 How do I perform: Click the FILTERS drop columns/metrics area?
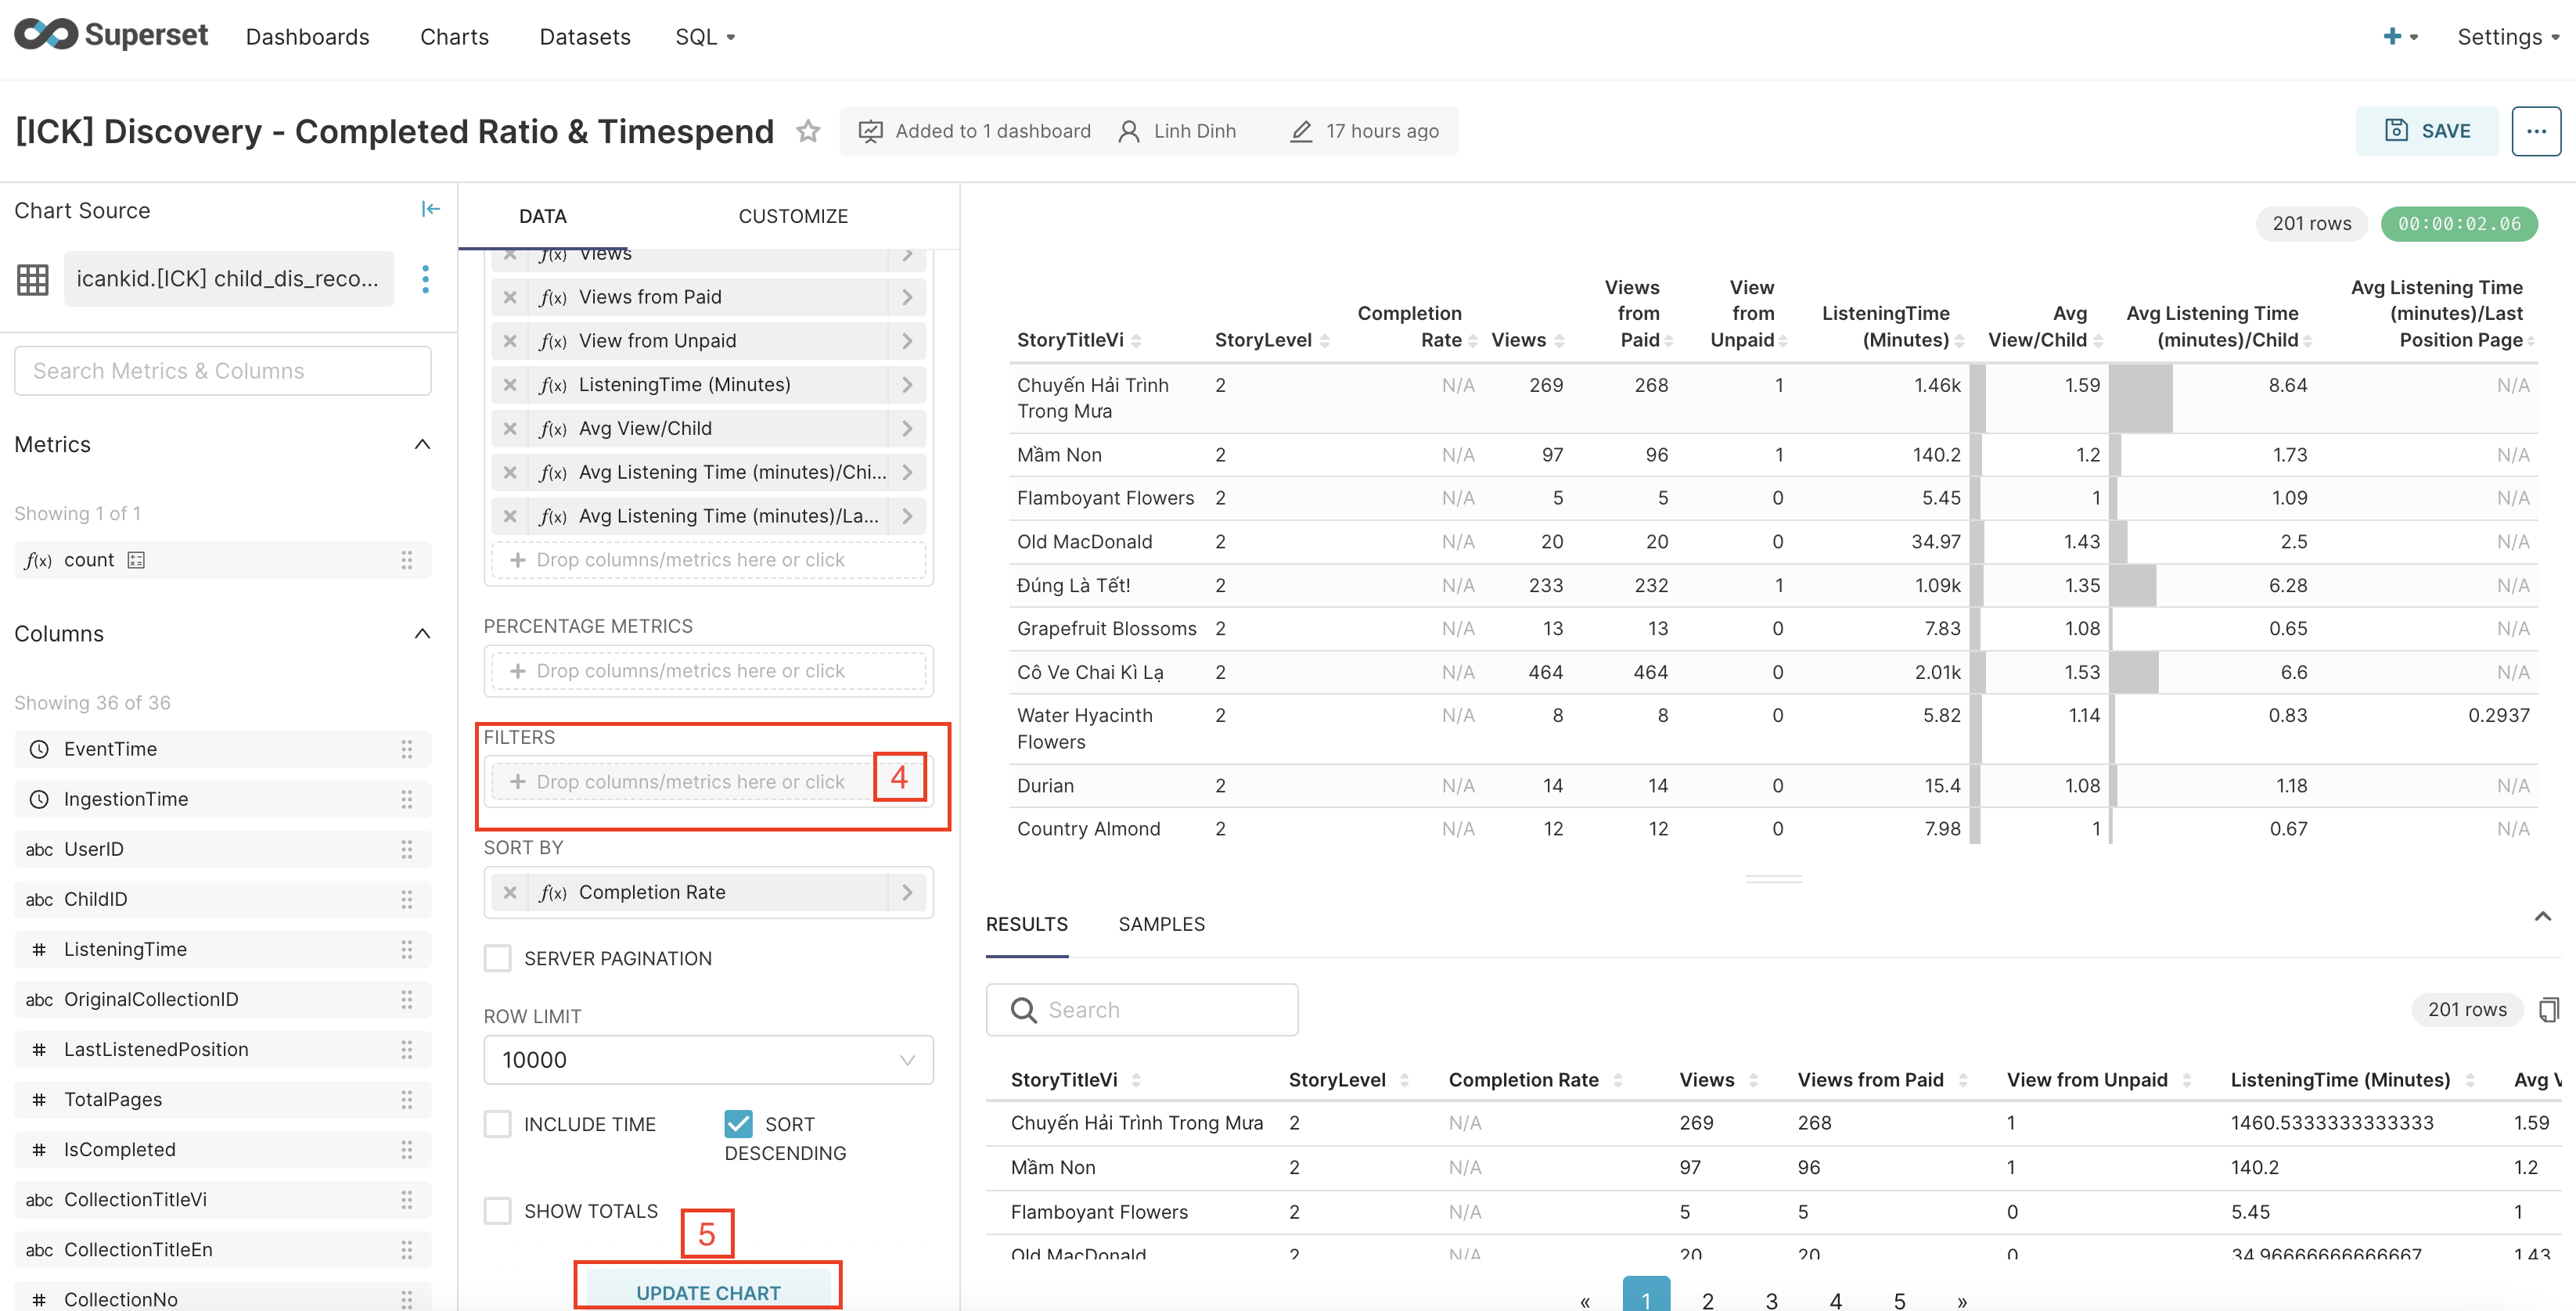click(x=708, y=782)
